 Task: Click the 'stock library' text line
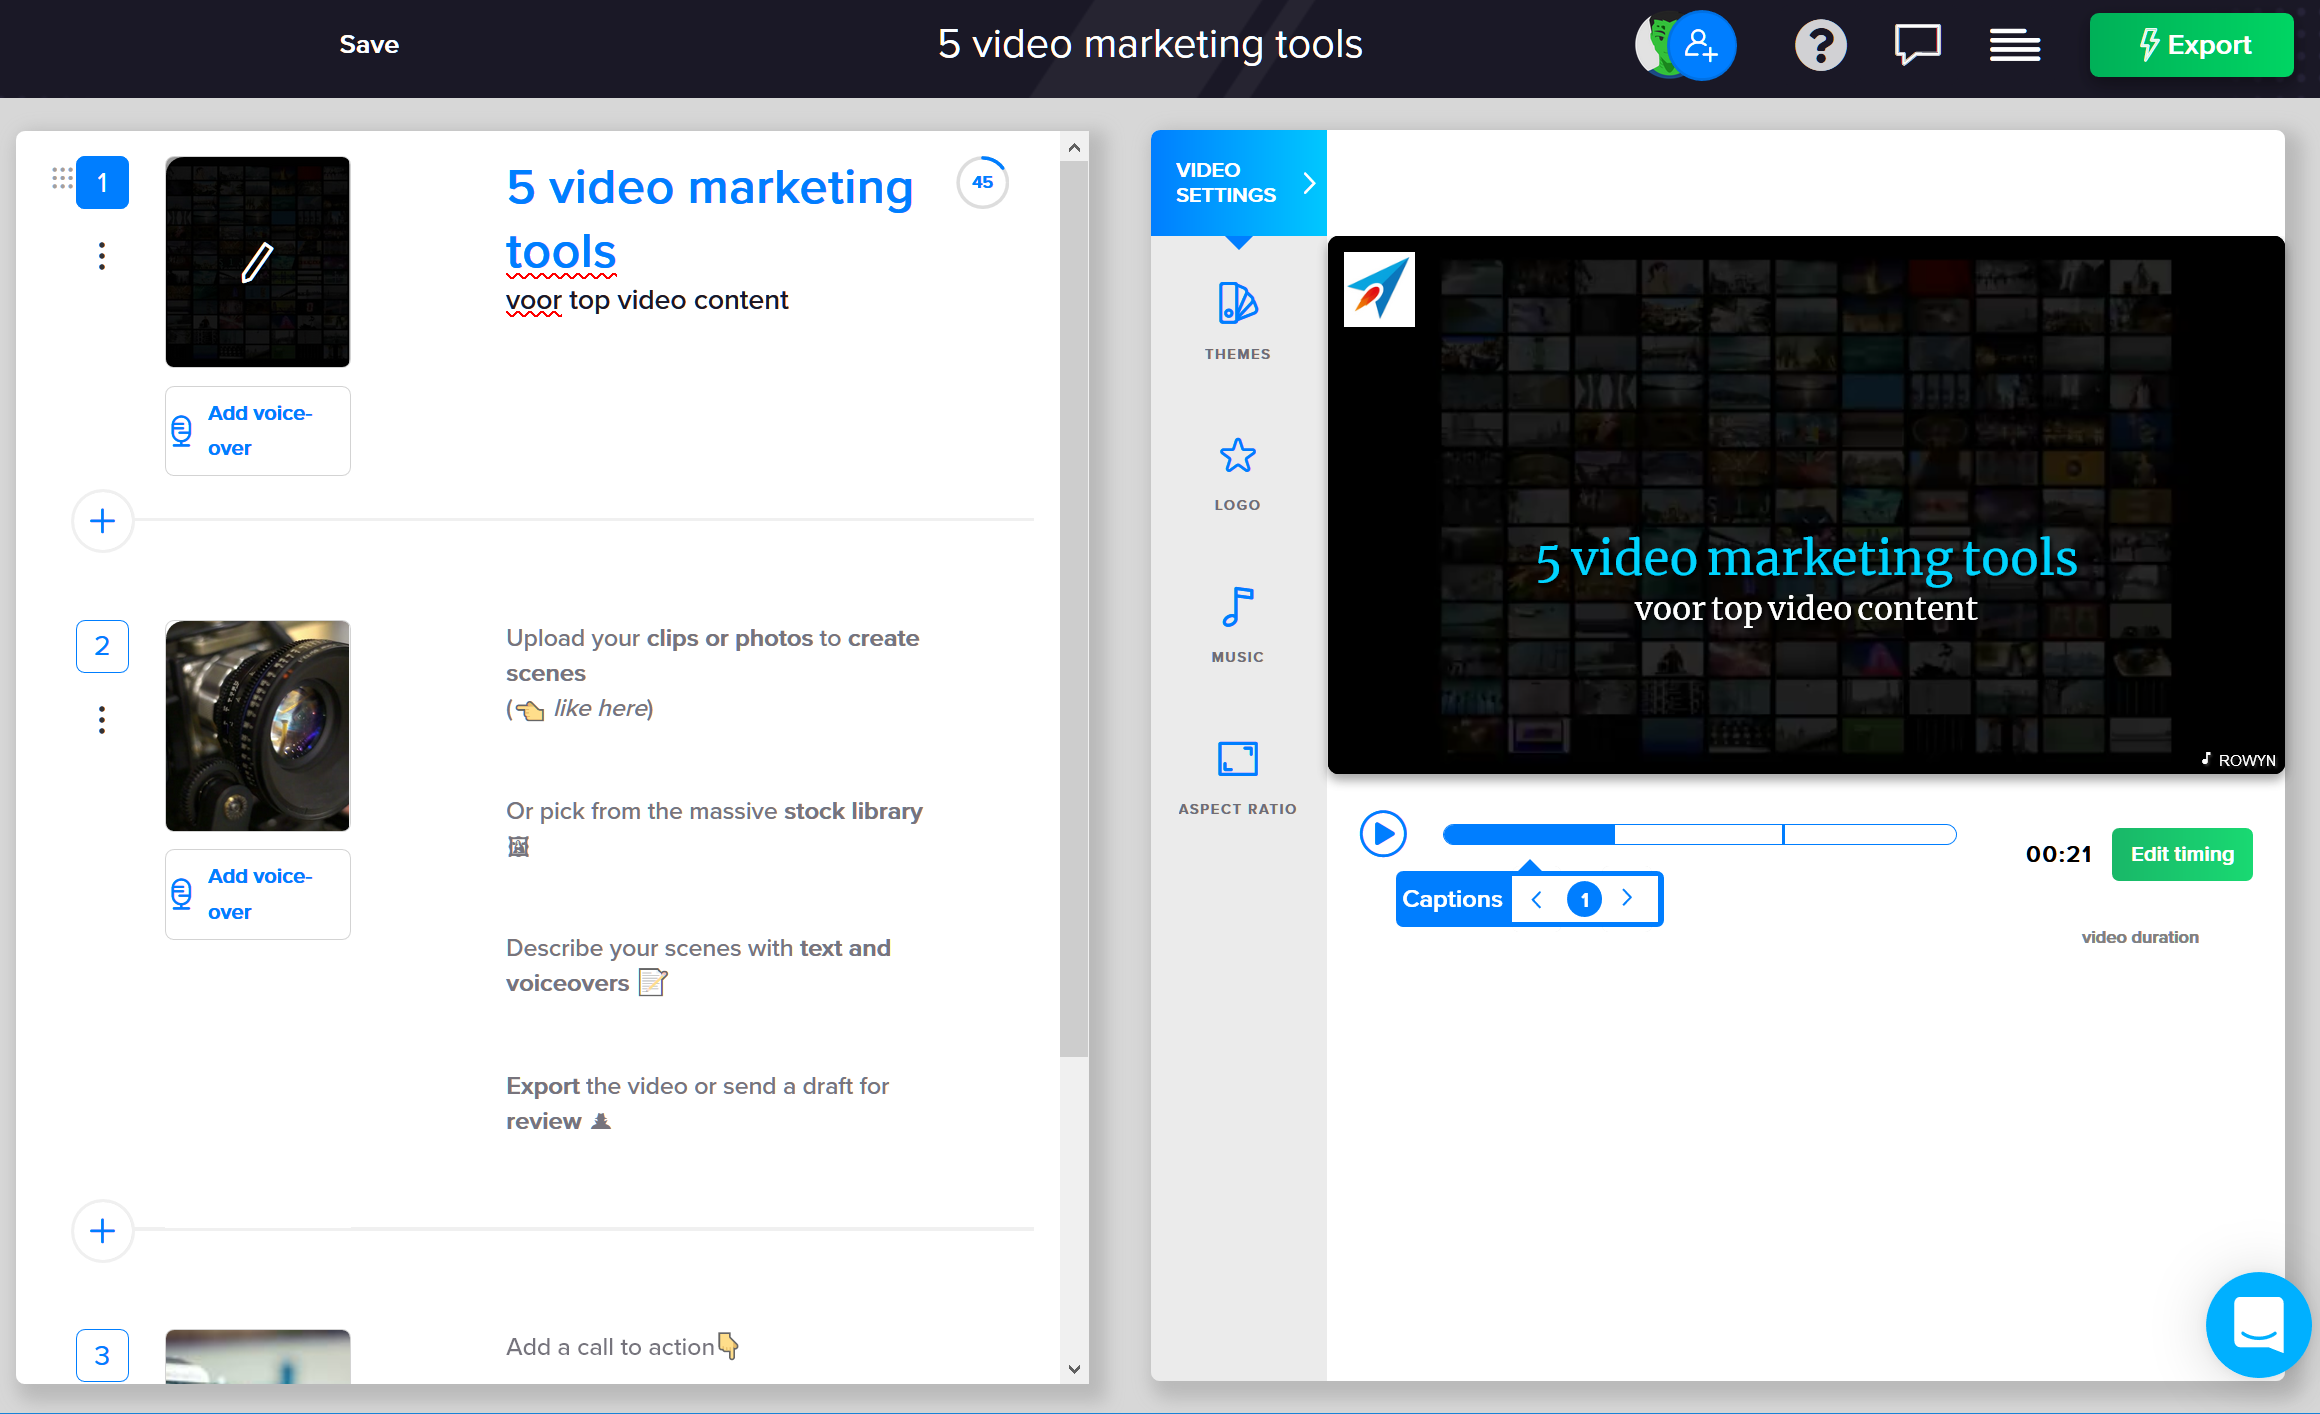(714, 828)
